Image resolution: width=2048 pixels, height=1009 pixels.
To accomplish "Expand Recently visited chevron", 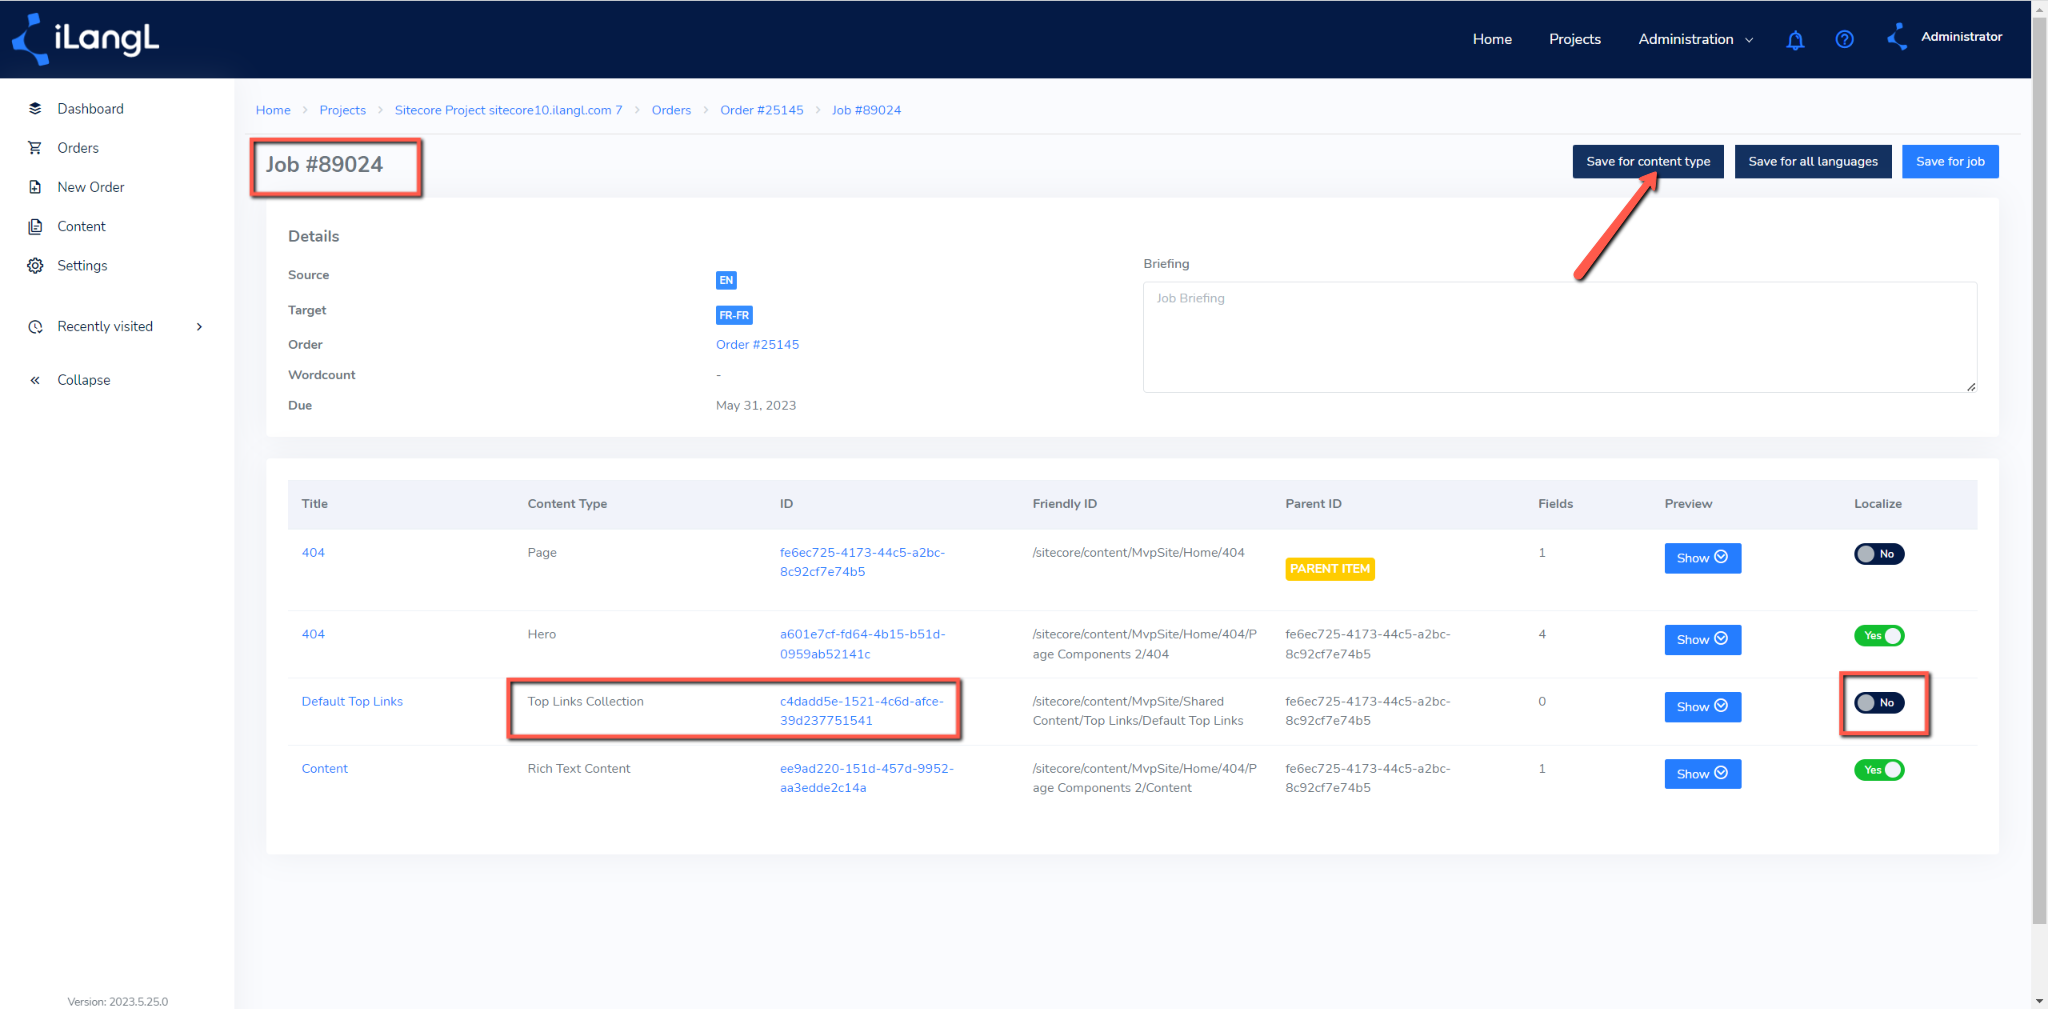I will pos(200,327).
